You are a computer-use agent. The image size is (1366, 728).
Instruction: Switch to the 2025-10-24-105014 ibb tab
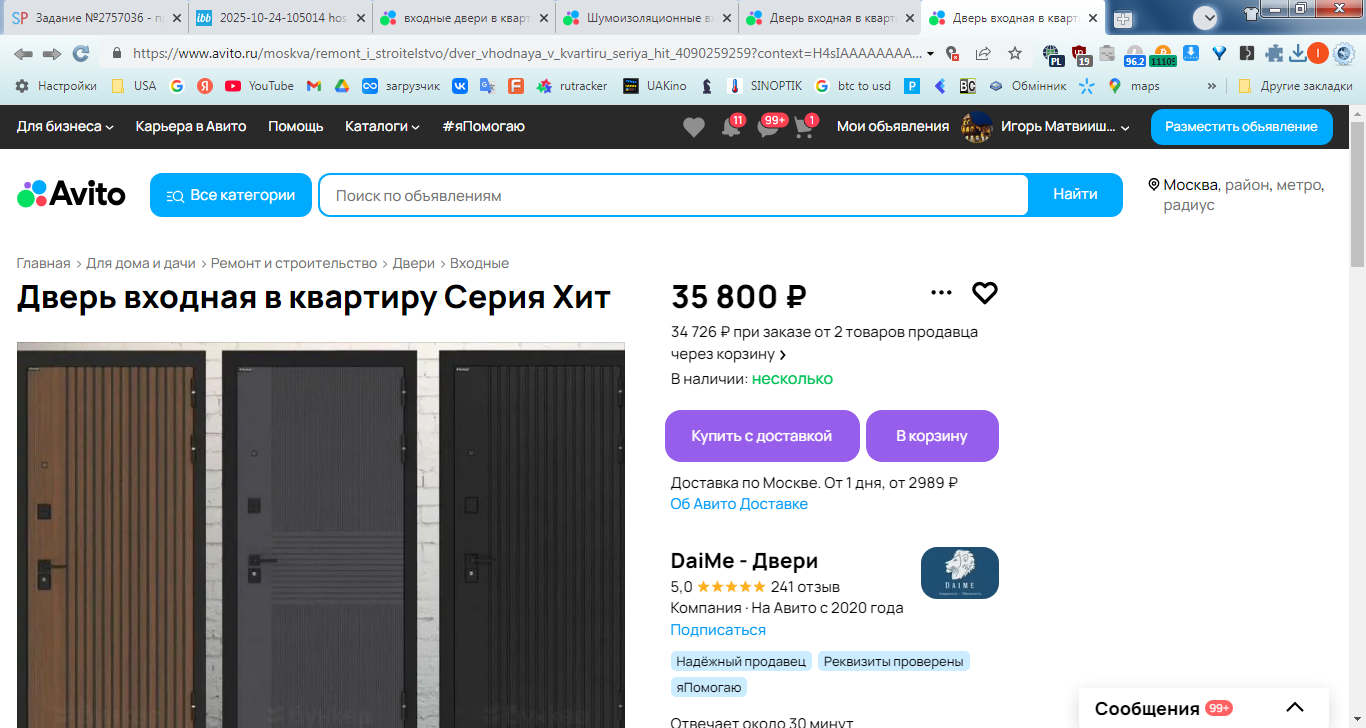279,18
